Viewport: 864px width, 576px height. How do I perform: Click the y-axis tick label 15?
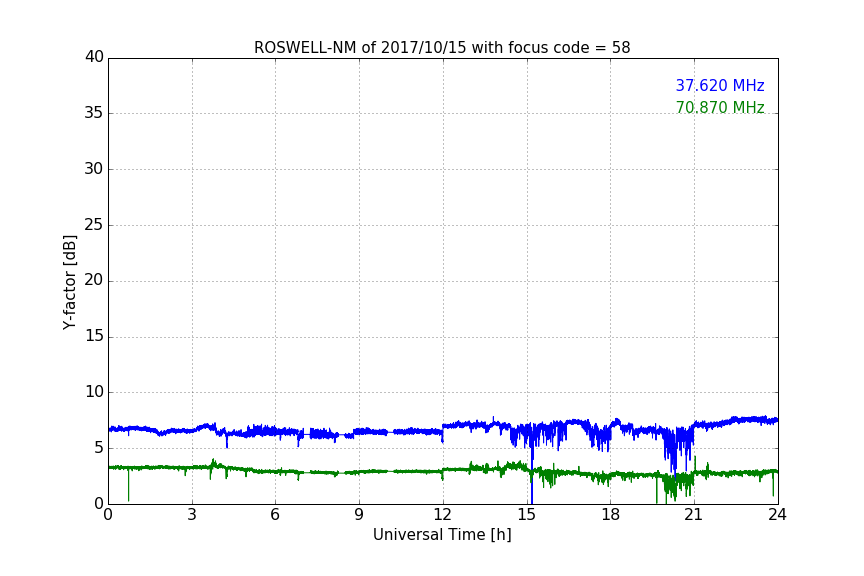(94, 336)
